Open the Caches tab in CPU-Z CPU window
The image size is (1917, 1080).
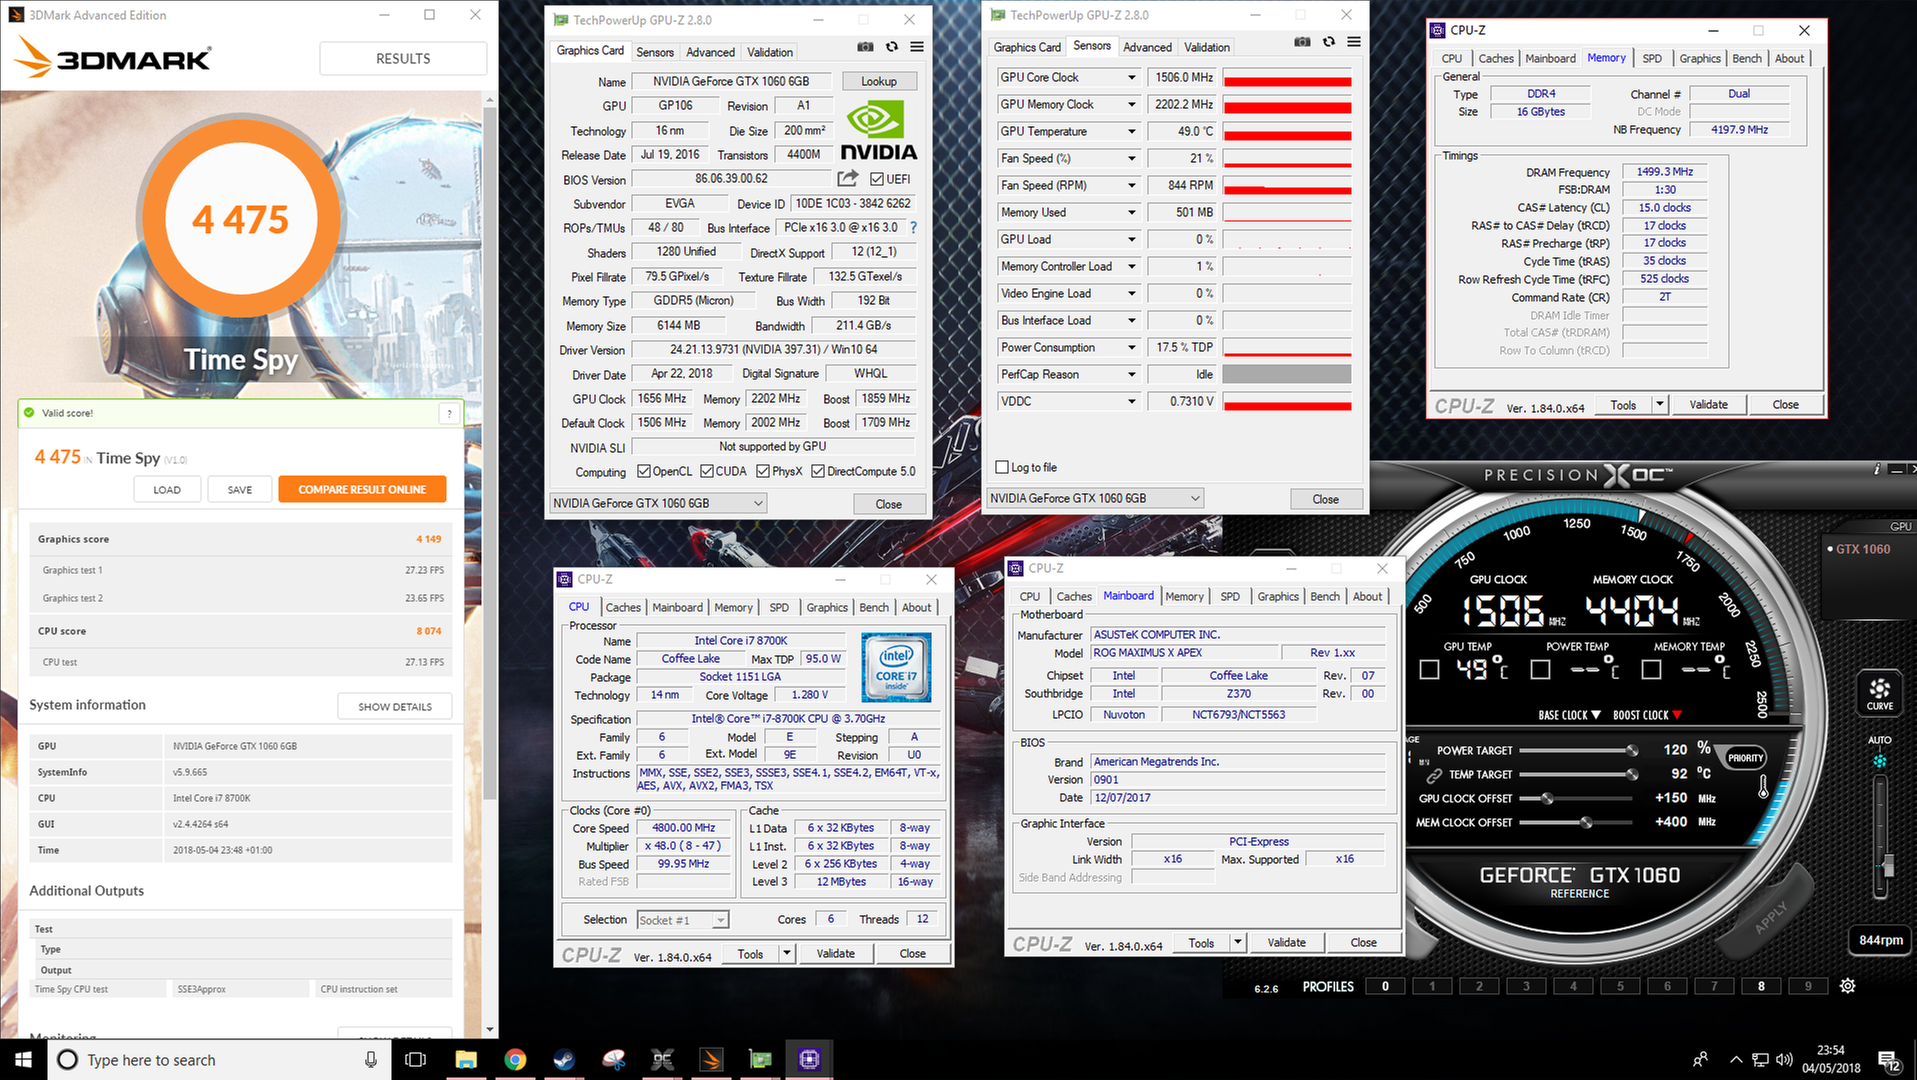click(623, 607)
